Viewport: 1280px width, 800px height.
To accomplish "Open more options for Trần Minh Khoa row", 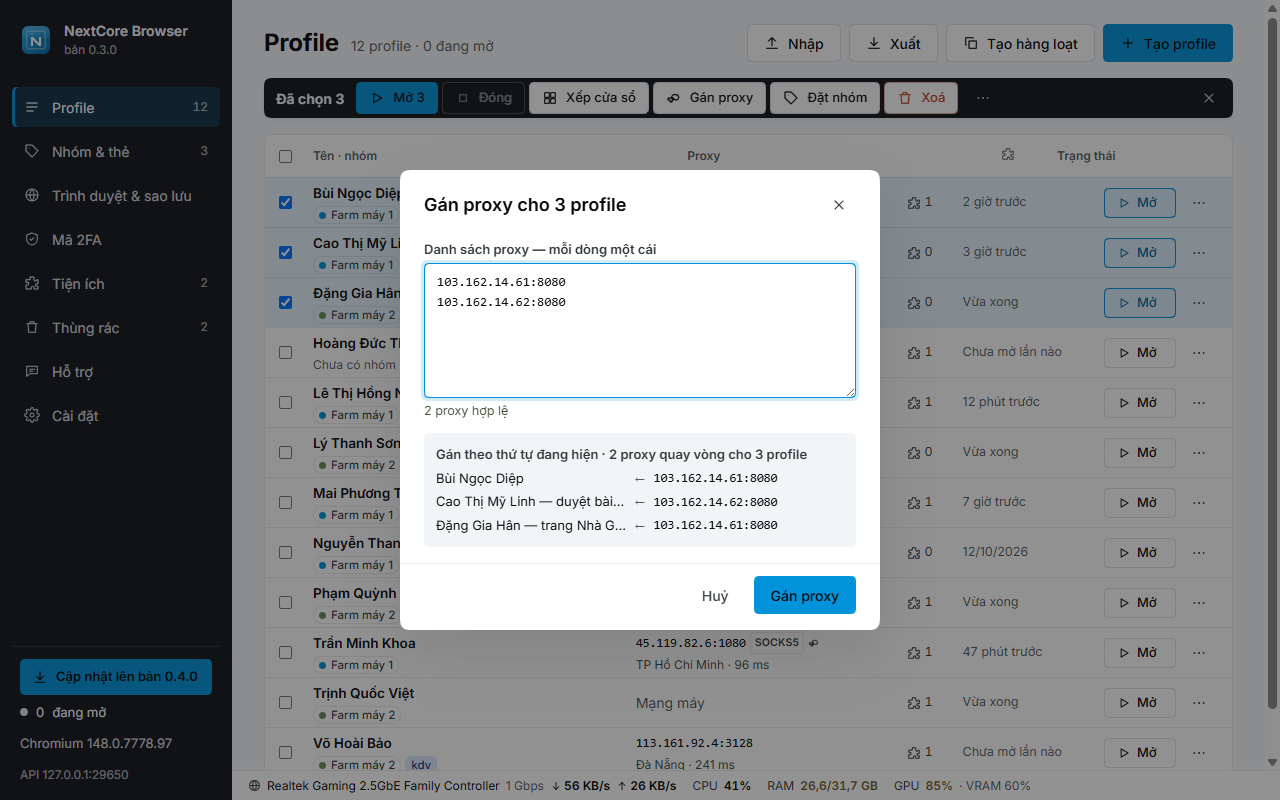I will (1199, 652).
